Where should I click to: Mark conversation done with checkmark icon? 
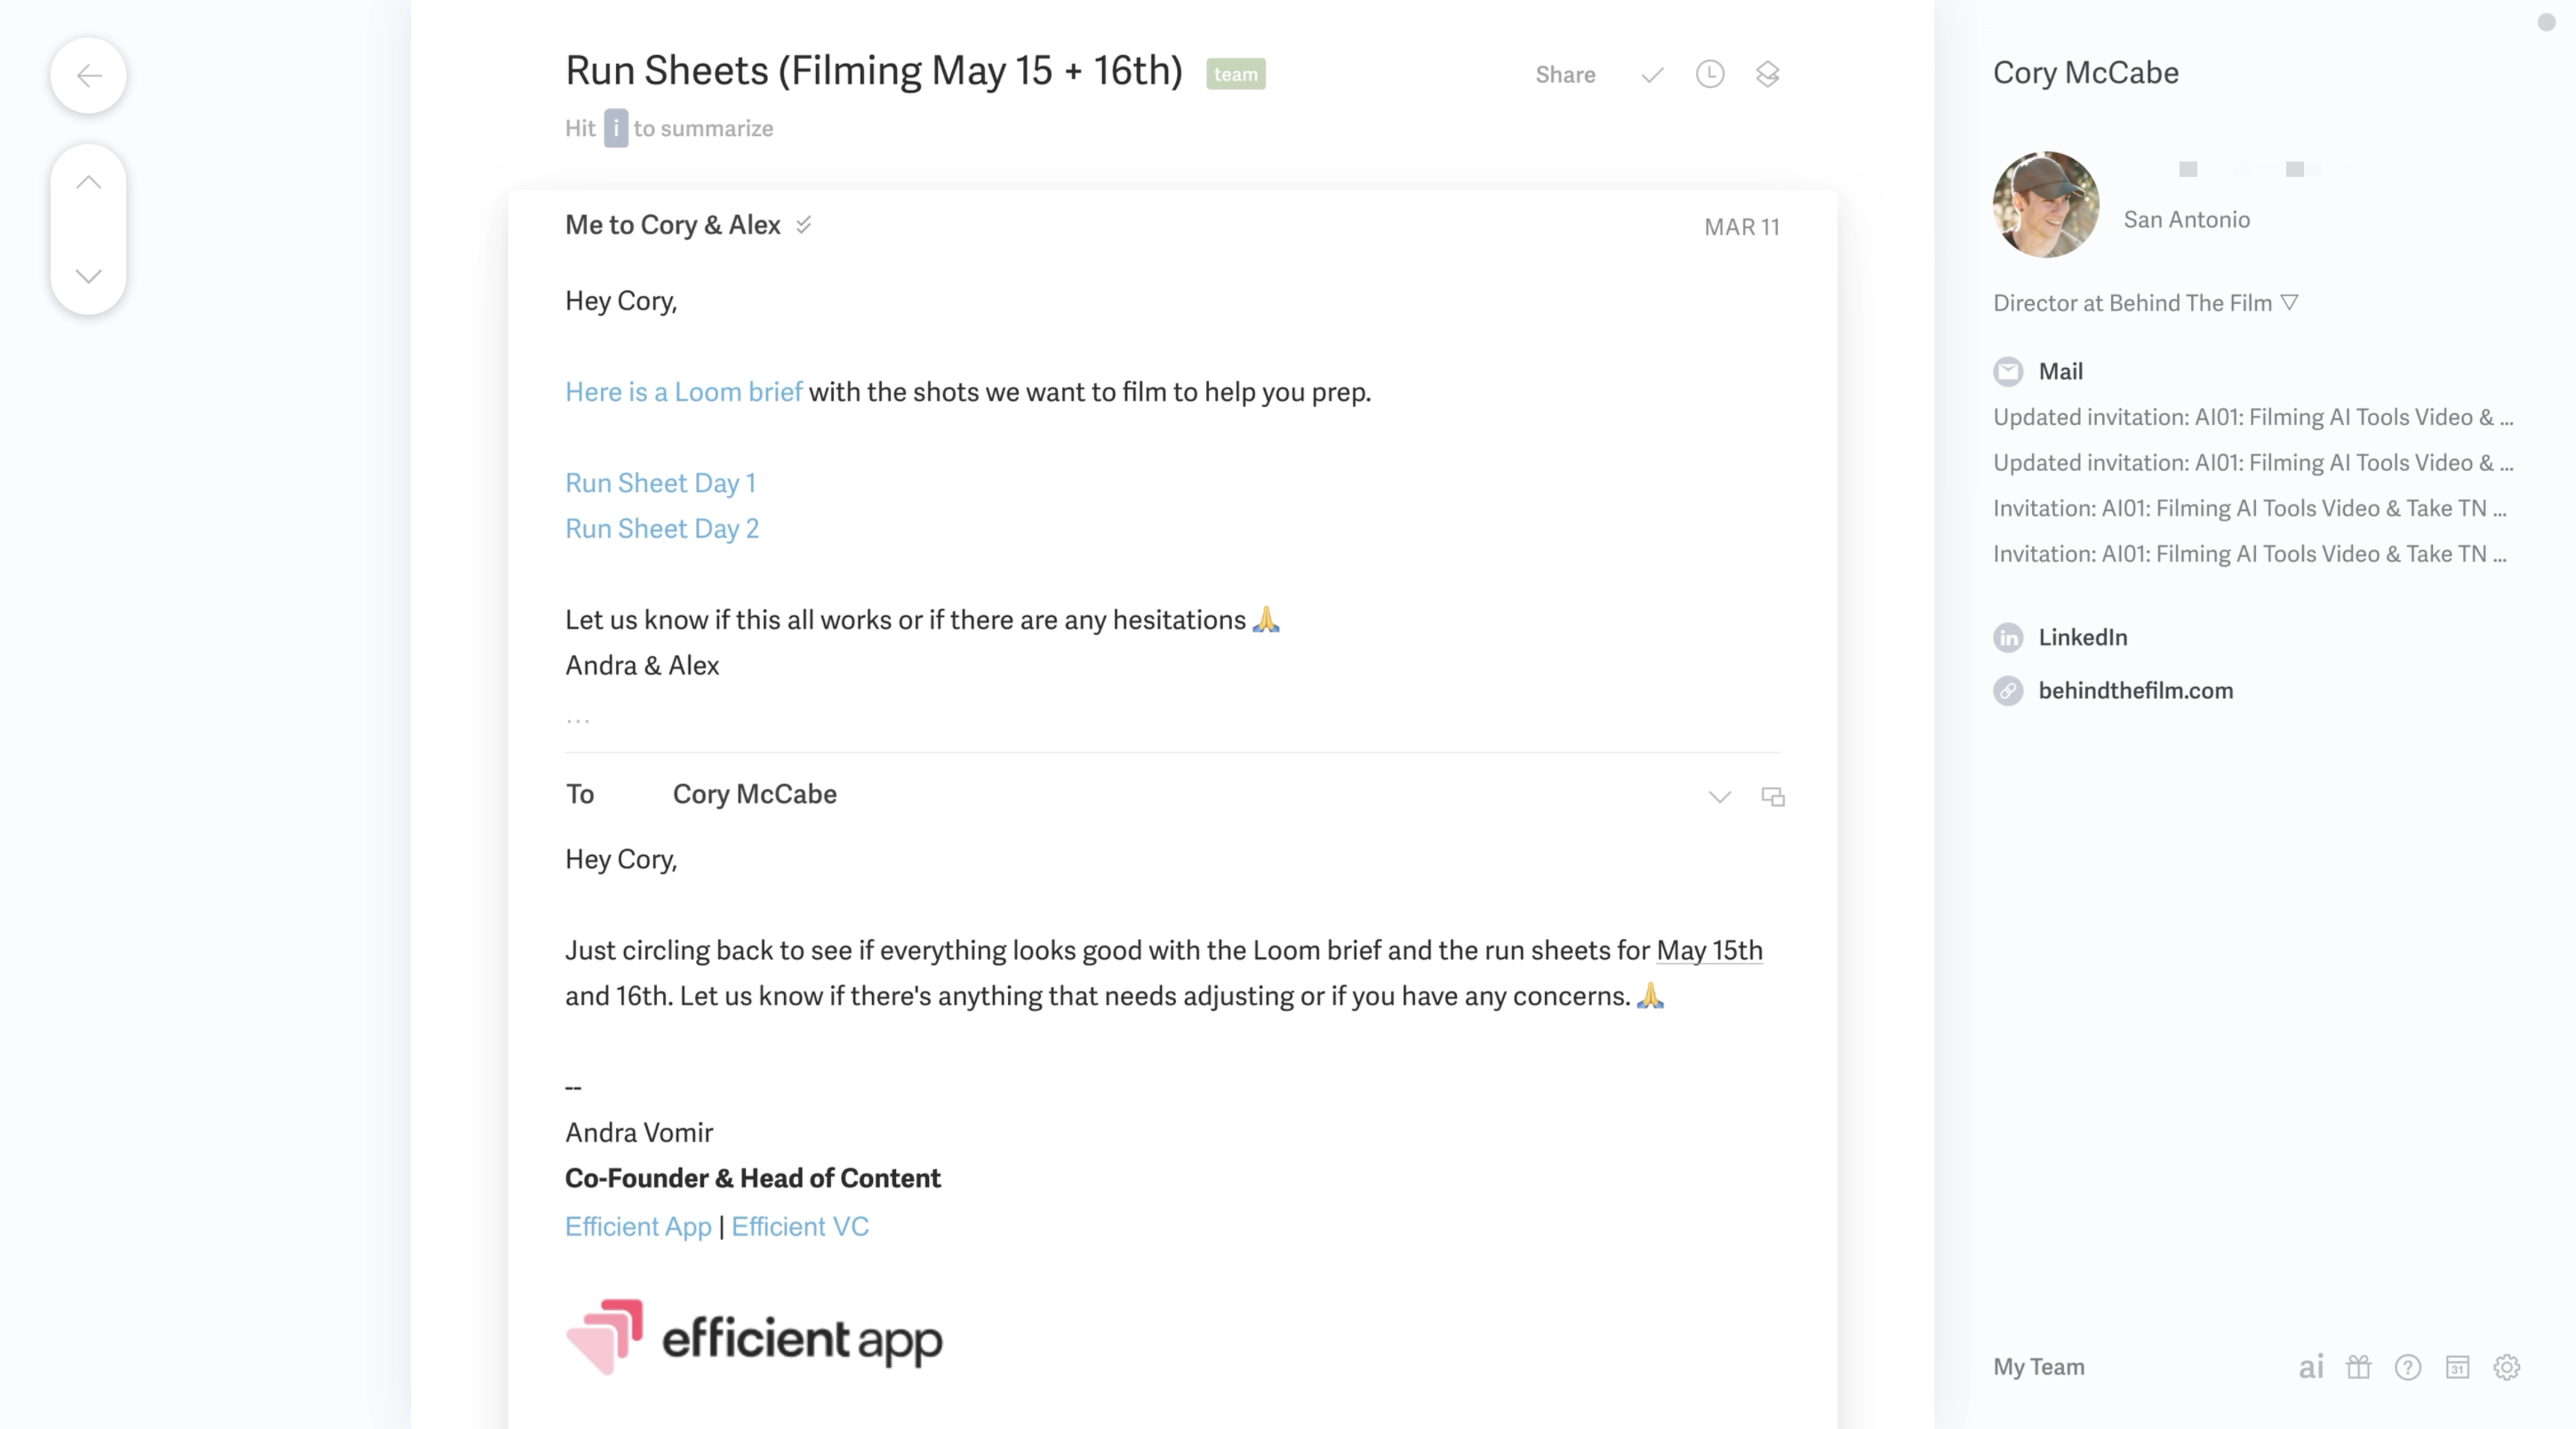[x=1652, y=75]
